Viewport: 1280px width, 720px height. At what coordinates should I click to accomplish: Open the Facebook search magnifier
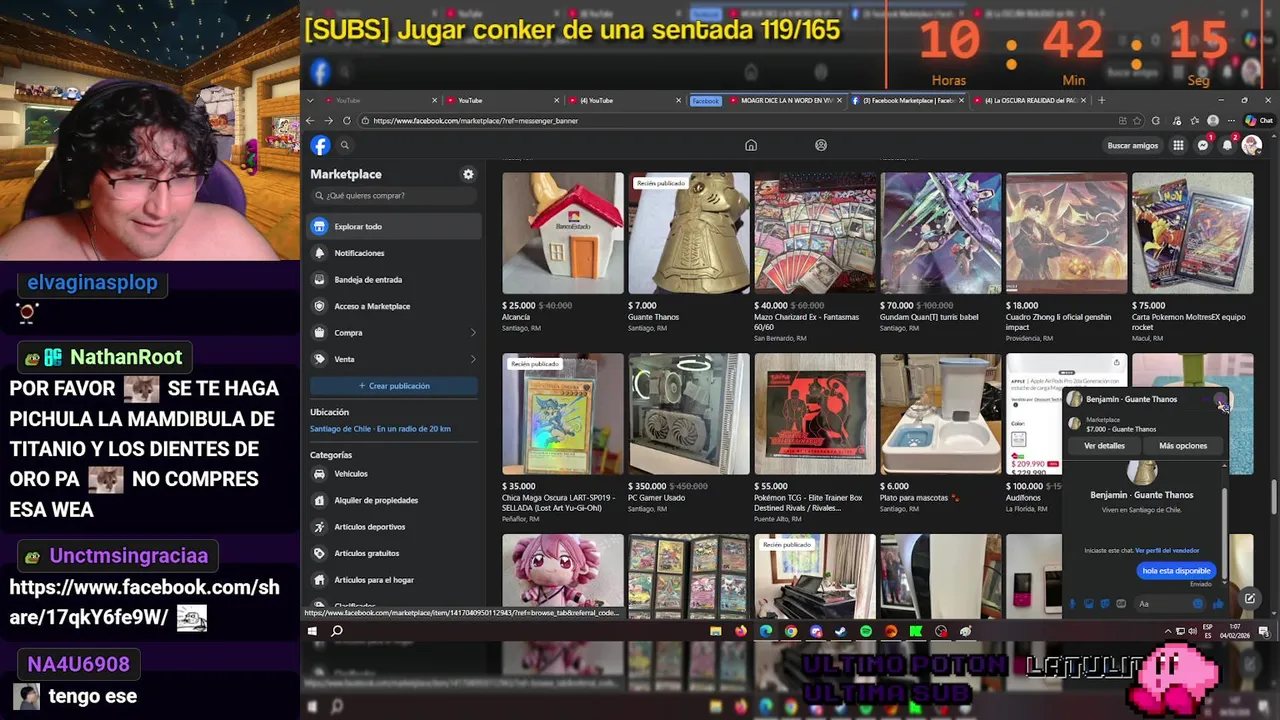(x=345, y=146)
